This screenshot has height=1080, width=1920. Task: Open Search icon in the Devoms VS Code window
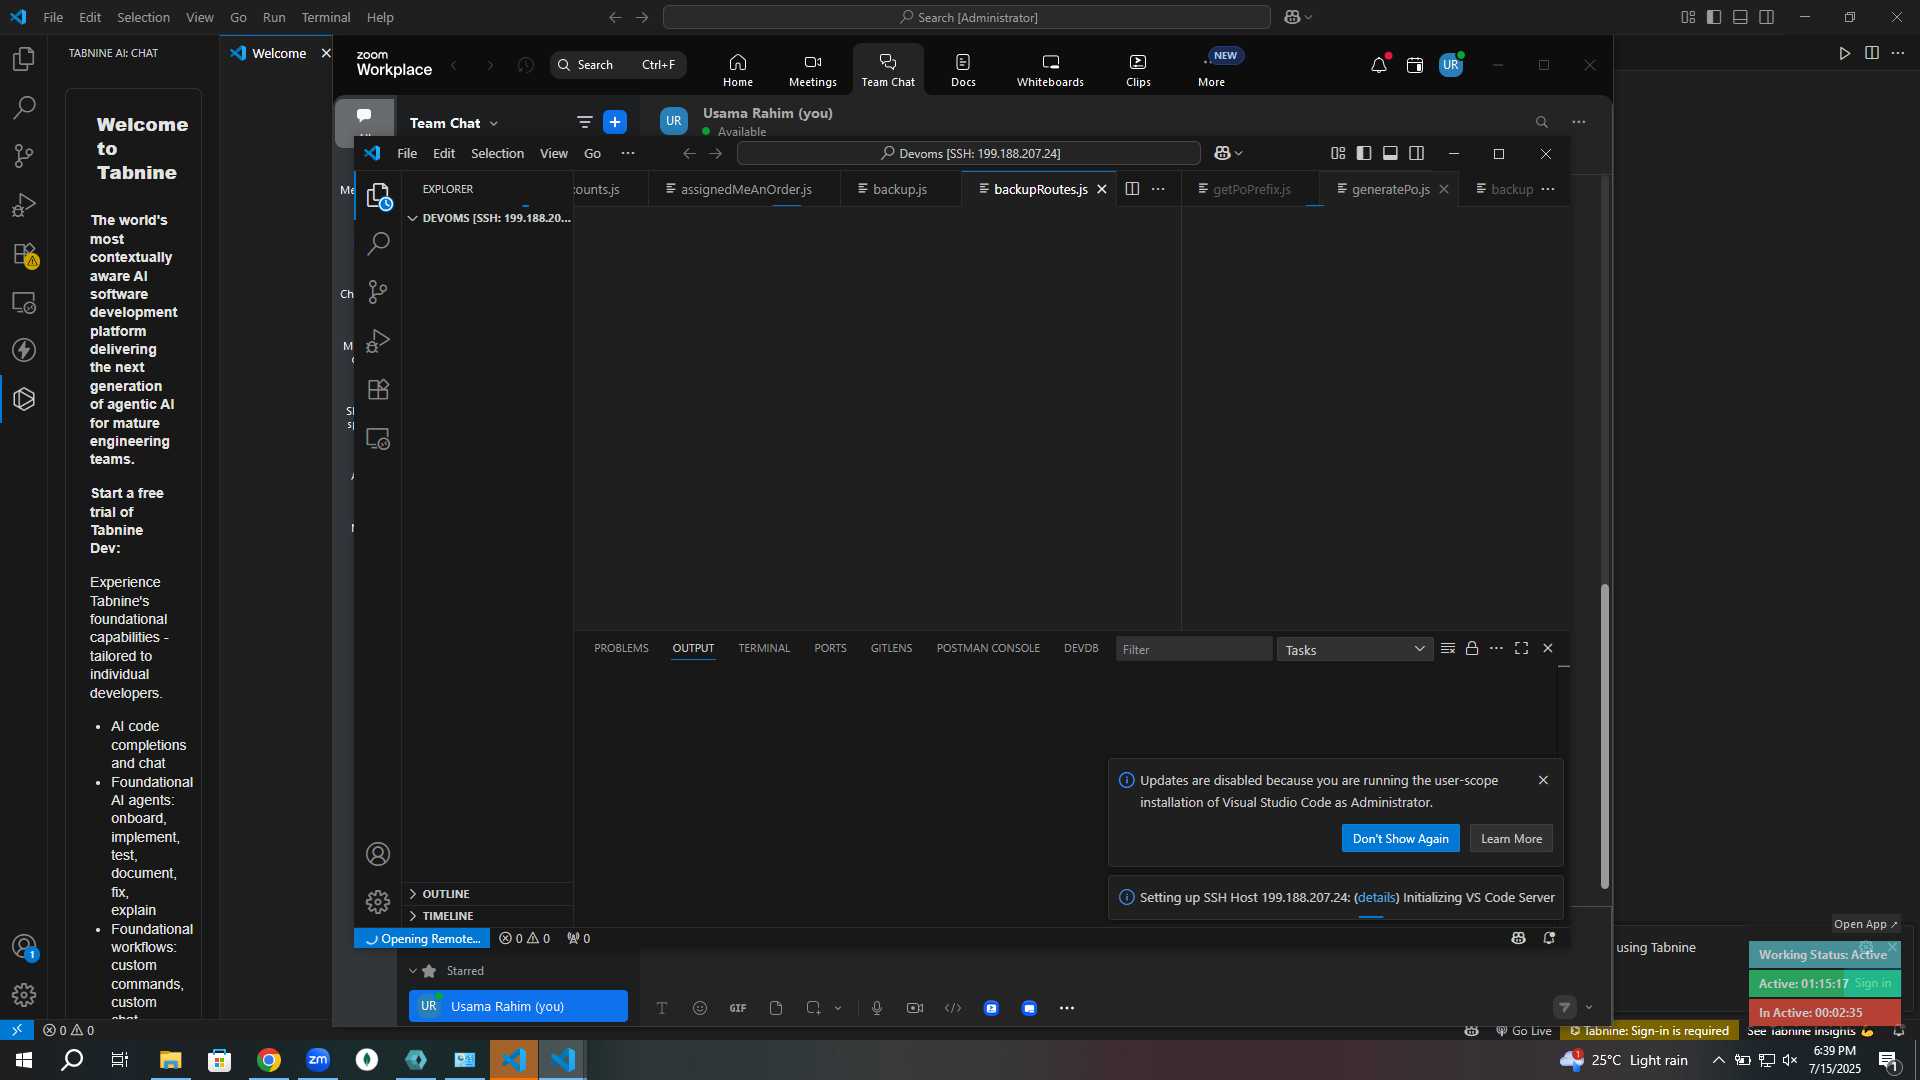pyautogui.click(x=378, y=243)
